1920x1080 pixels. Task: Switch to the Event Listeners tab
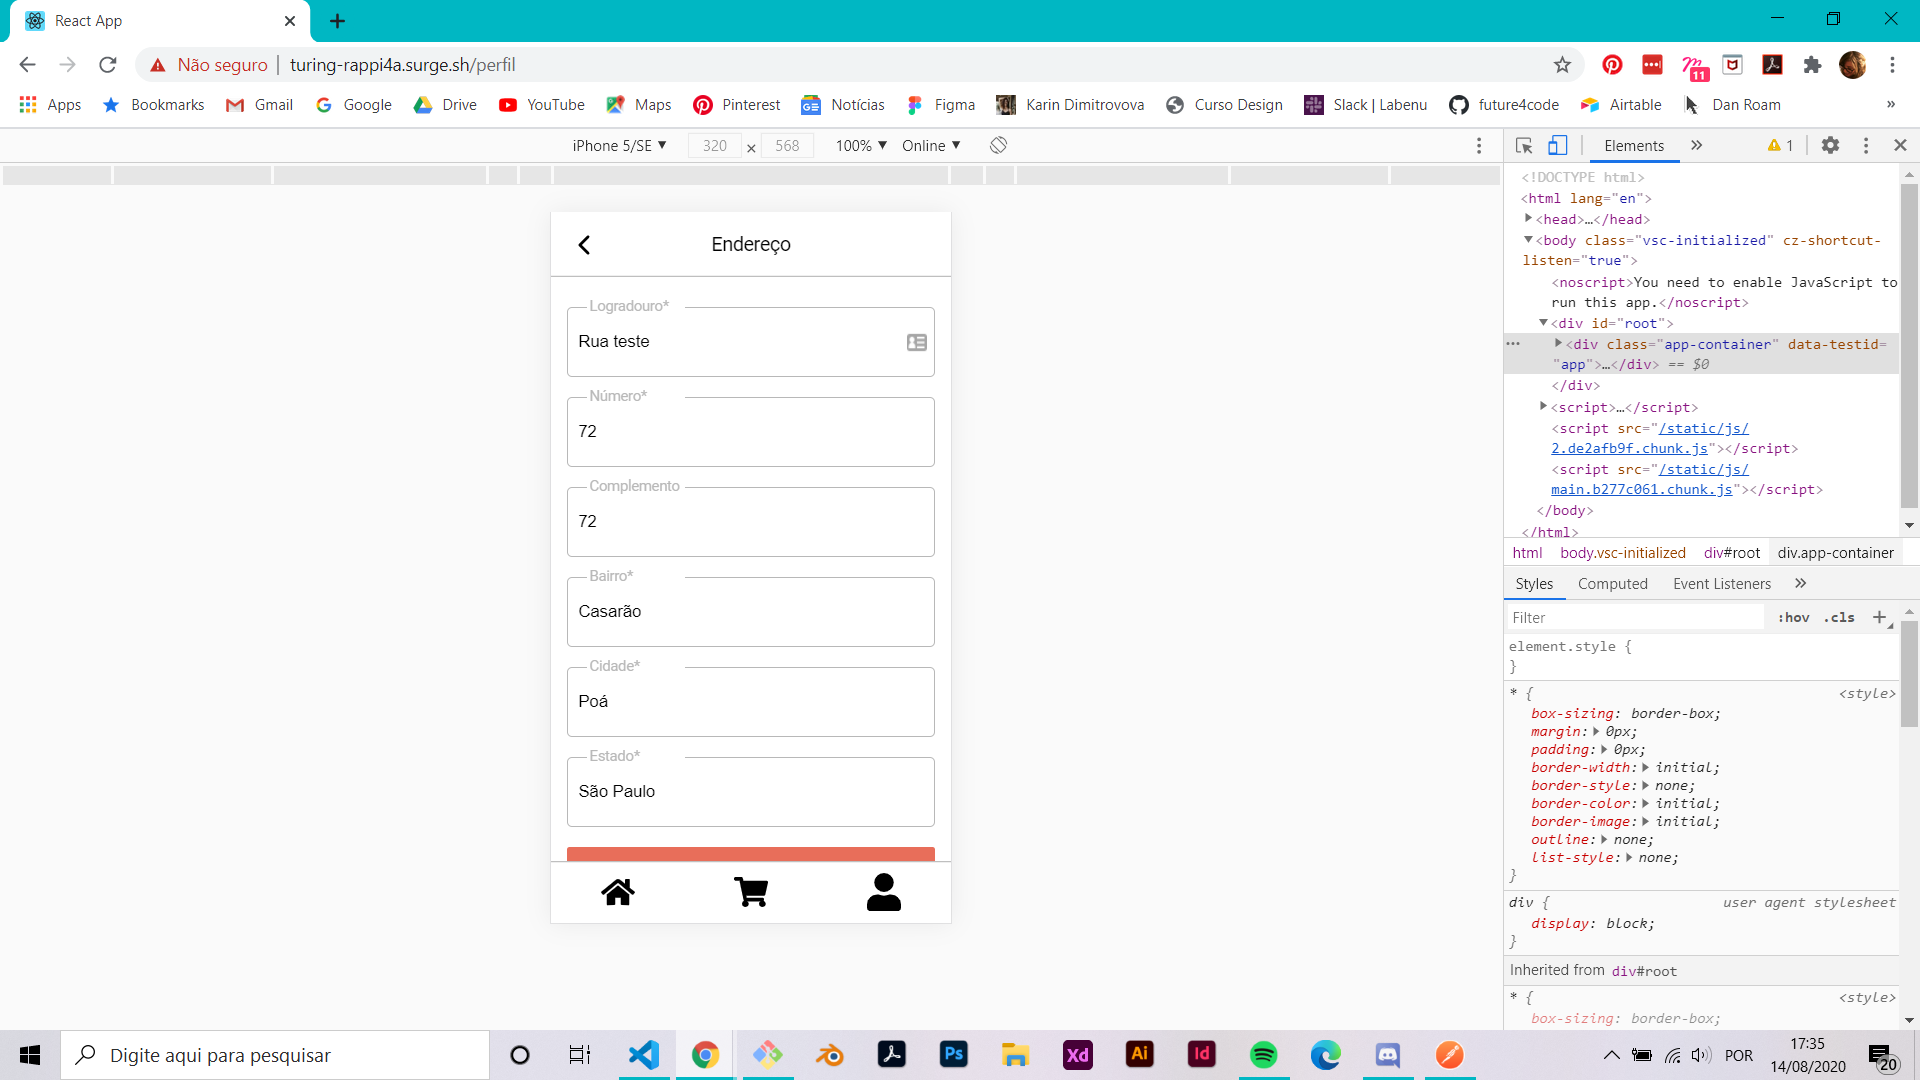(1721, 584)
